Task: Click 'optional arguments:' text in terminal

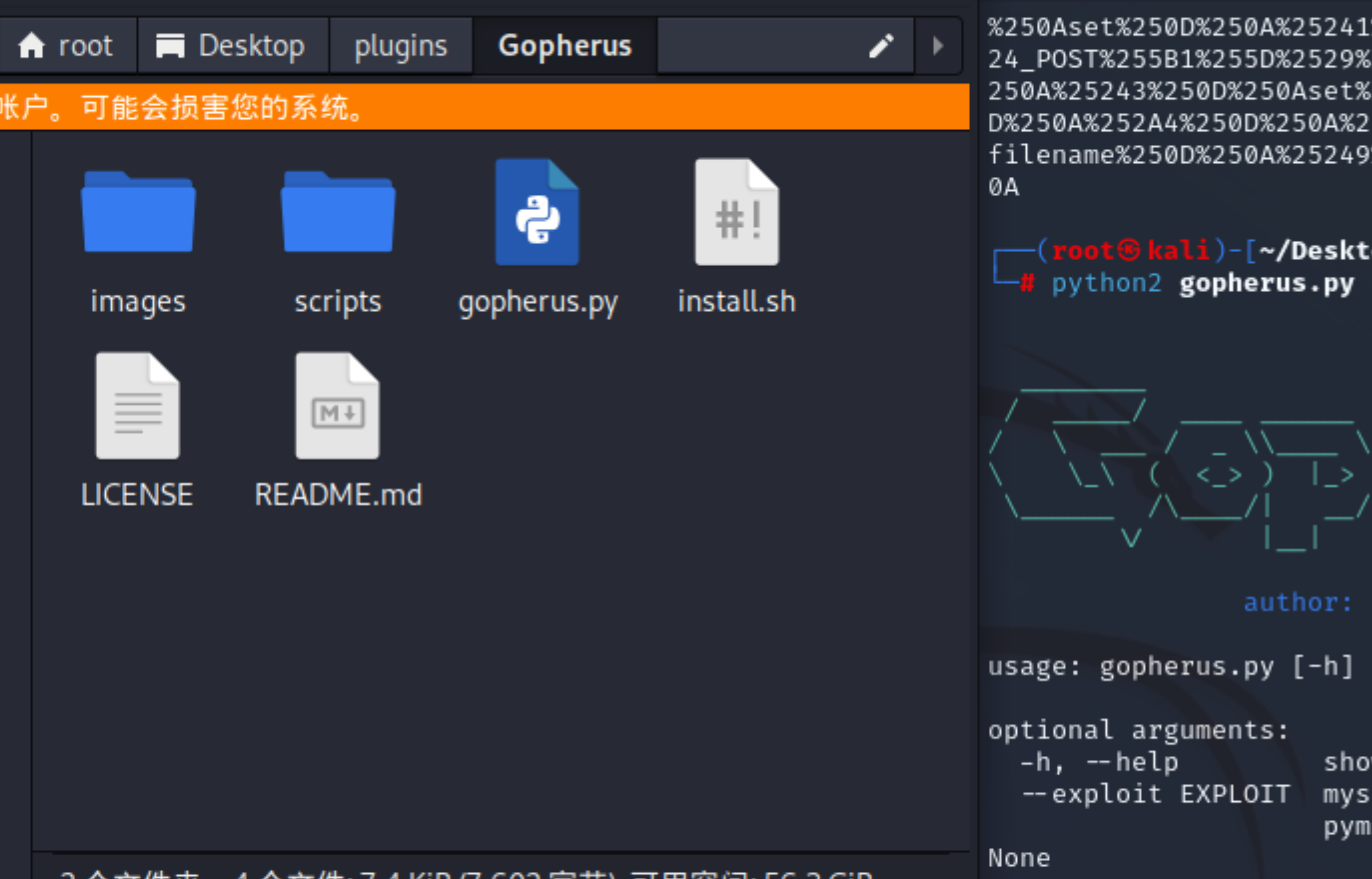Action: [1139, 730]
